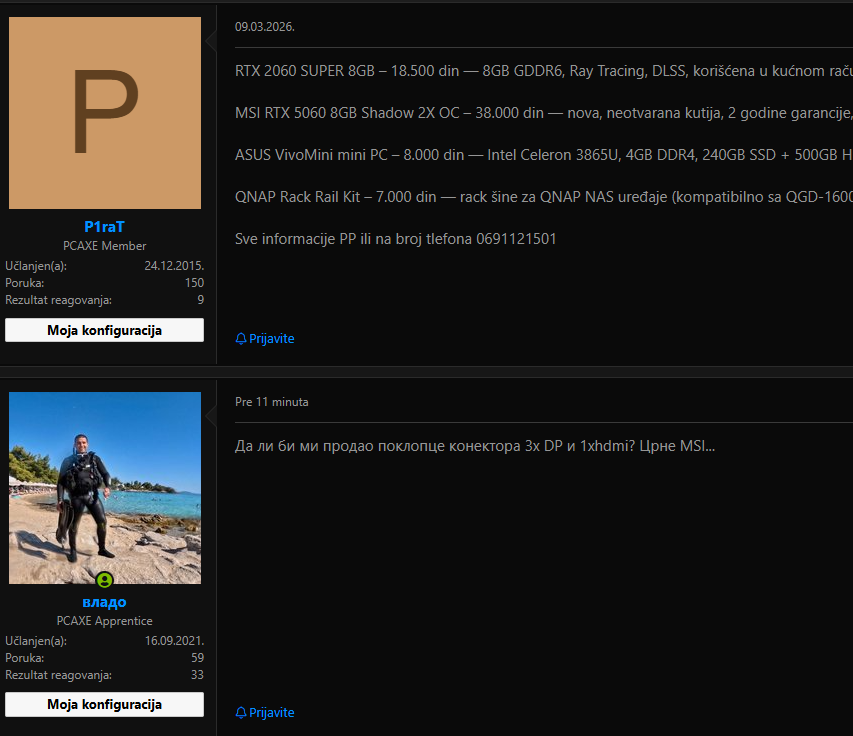The width and height of the screenshot is (853, 736).
Task: Click the bell icon in P1raT's post
Action: tap(241, 338)
